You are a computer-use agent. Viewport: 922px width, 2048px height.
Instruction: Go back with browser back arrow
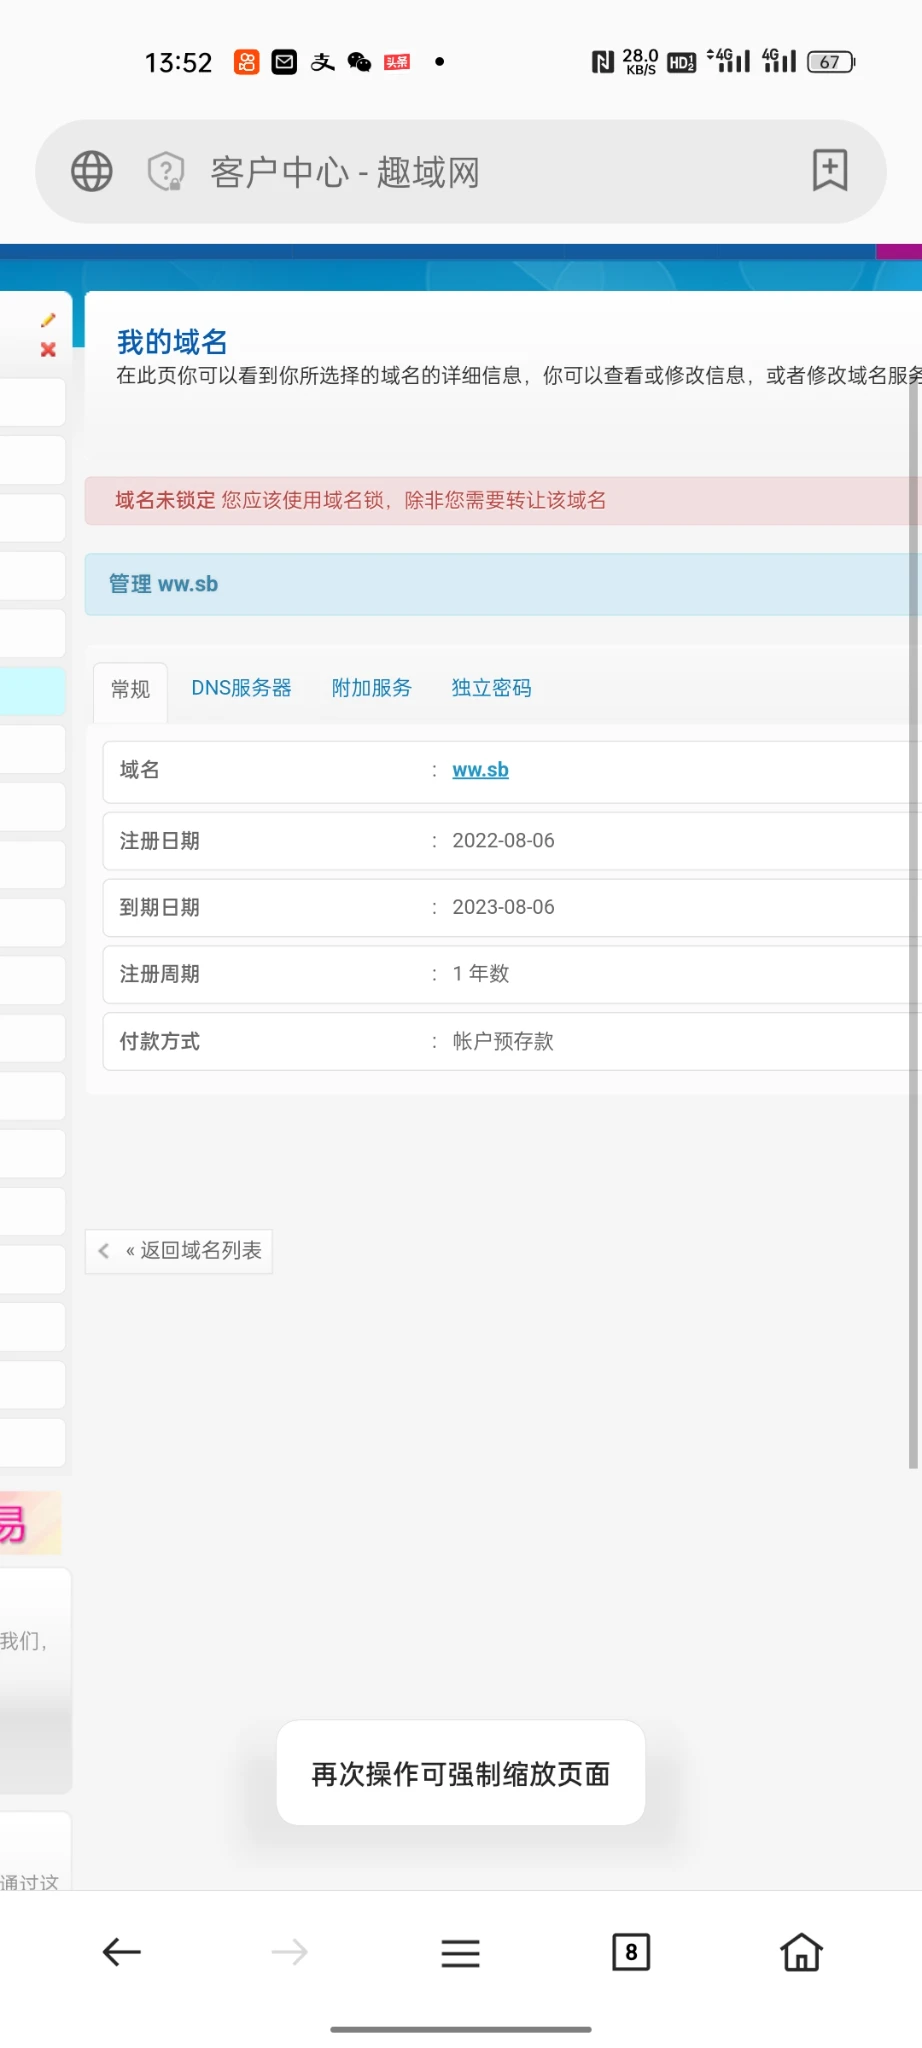coord(122,1951)
